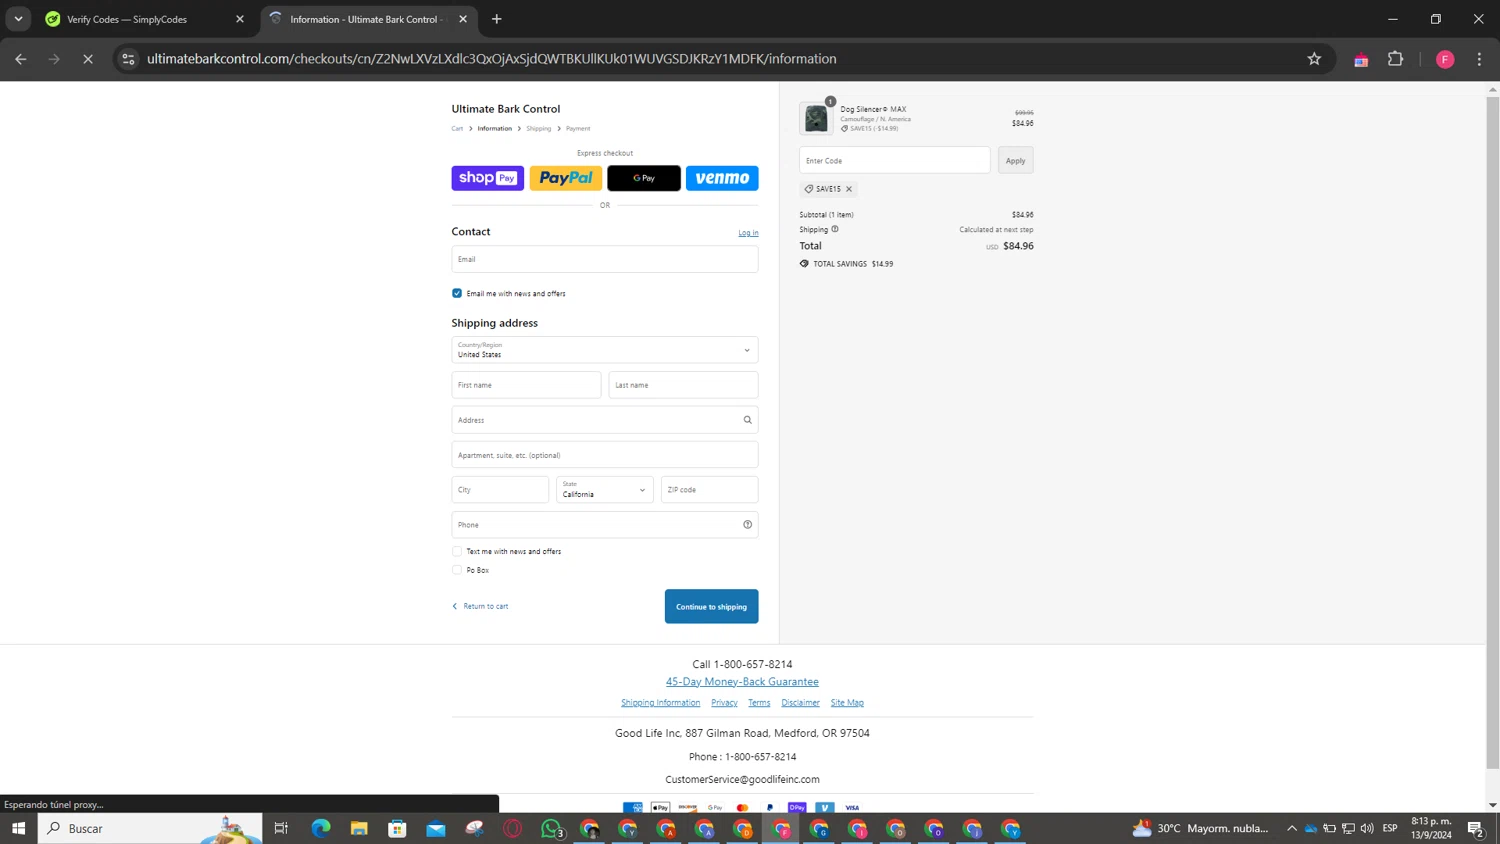Open the Mail app from taskbar
Image resolution: width=1500 pixels, height=844 pixels.
point(436,828)
